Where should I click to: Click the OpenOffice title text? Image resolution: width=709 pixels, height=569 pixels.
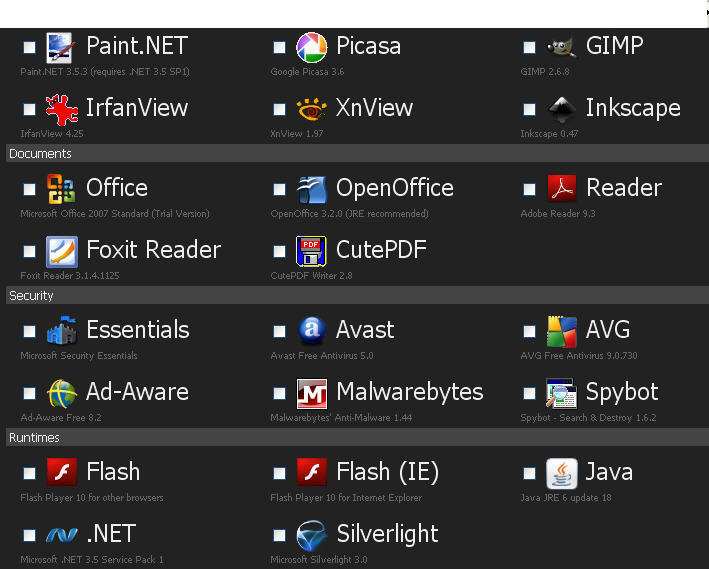coord(395,188)
